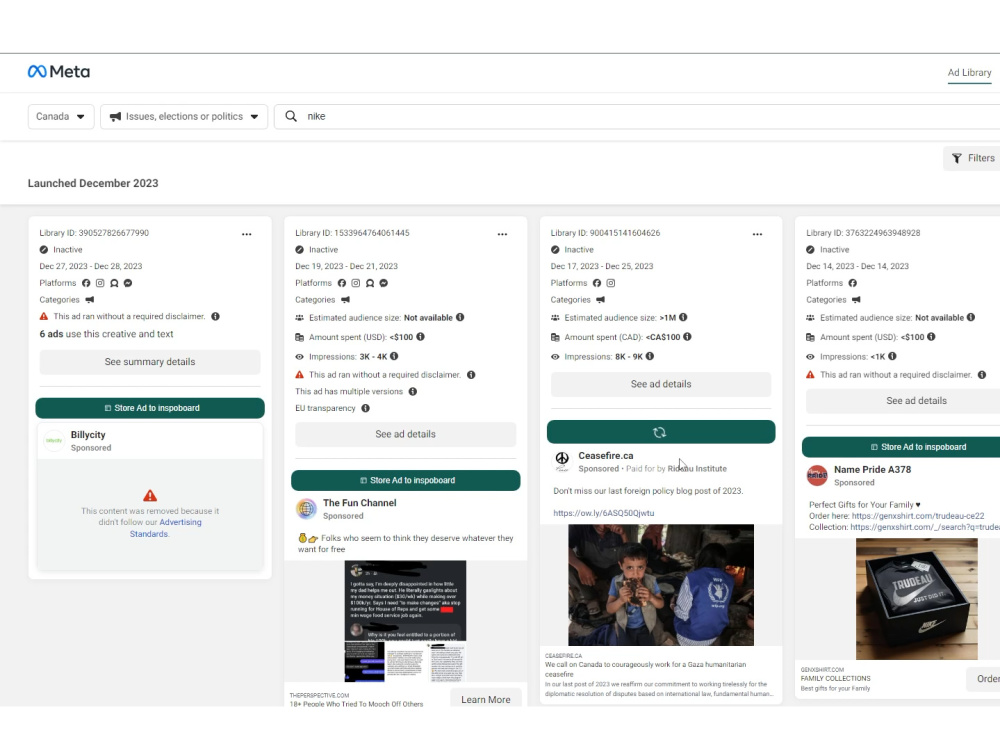The height and width of the screenshot is (751, 1000).
Task: Open three-dot menu on Ceasefire.ca ad card
Action: 757,234
